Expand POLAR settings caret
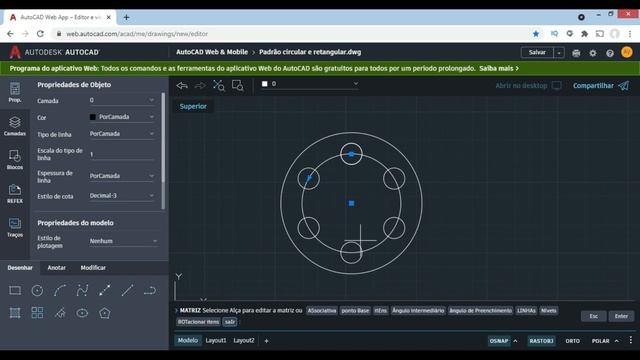Viewport: 640px width, 360px height. (x=617, y=341)
